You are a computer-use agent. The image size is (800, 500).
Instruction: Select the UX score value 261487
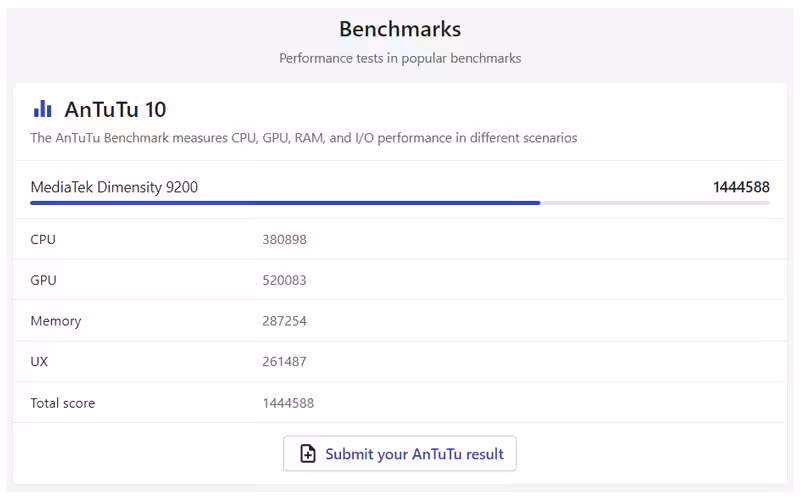pyautogui.click(x=284, y=362)
